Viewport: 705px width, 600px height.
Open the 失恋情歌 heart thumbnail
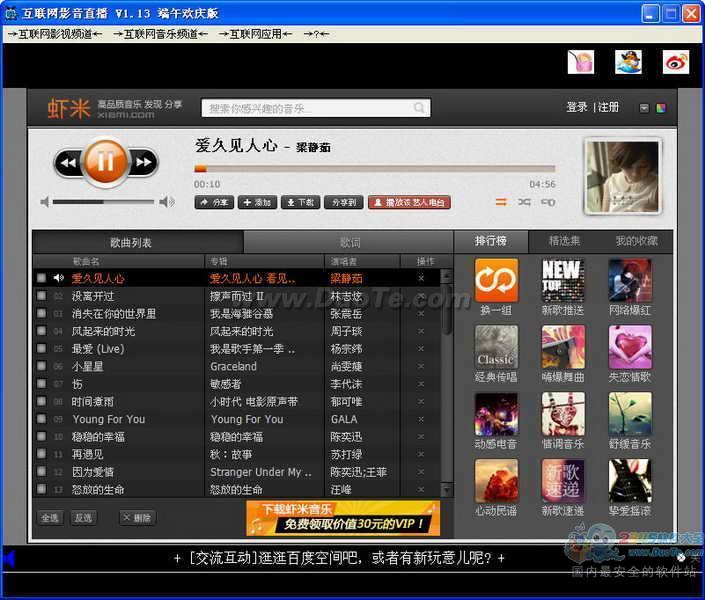pyautogui.click(x=629, y=347)
